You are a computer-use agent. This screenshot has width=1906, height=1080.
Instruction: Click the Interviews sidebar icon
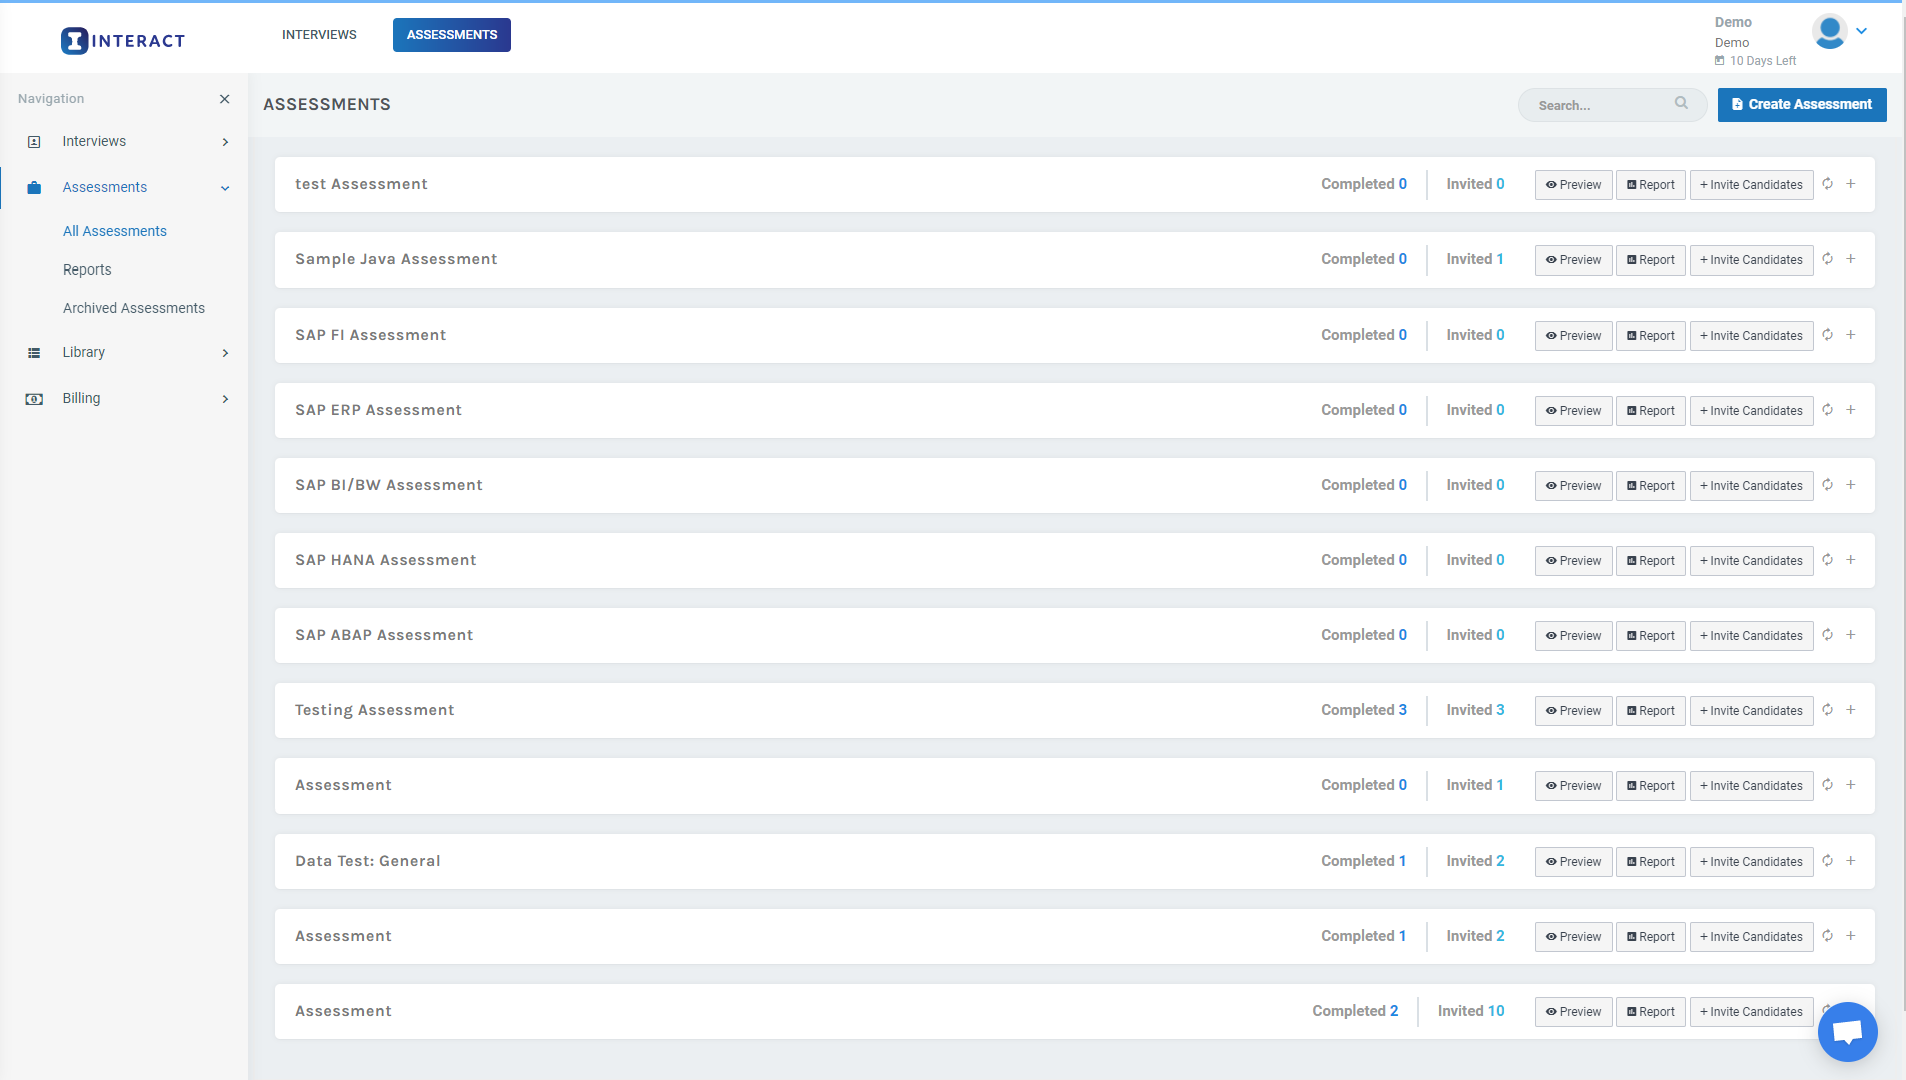pyautogui.click(x=34, y=142)
